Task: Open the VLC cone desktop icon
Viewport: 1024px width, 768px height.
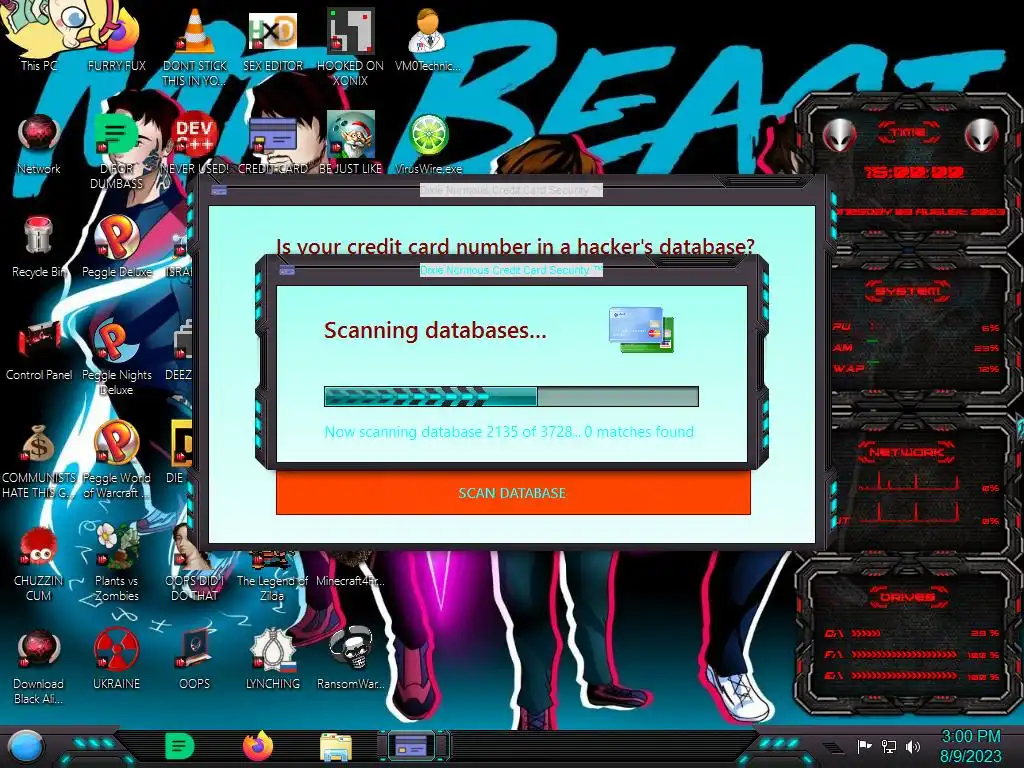Action: [195, 31]
